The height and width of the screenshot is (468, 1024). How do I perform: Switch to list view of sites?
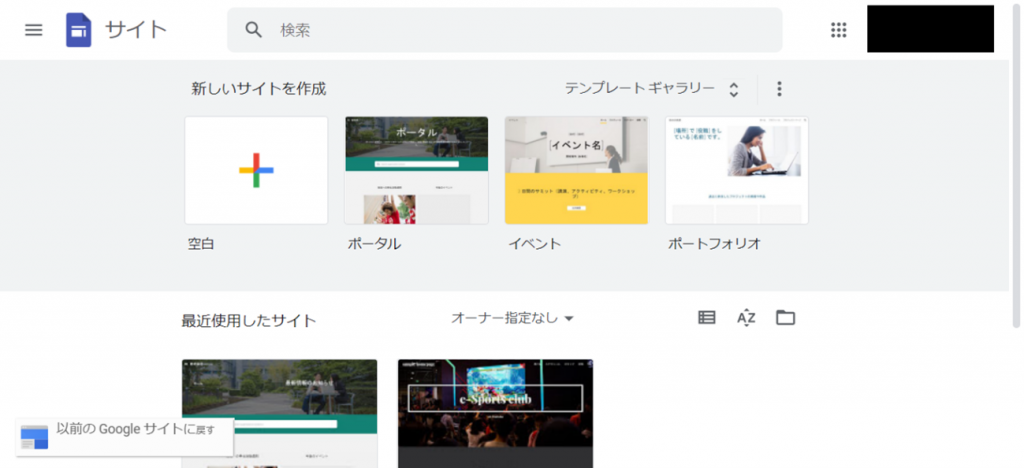[x=707, y=317]
